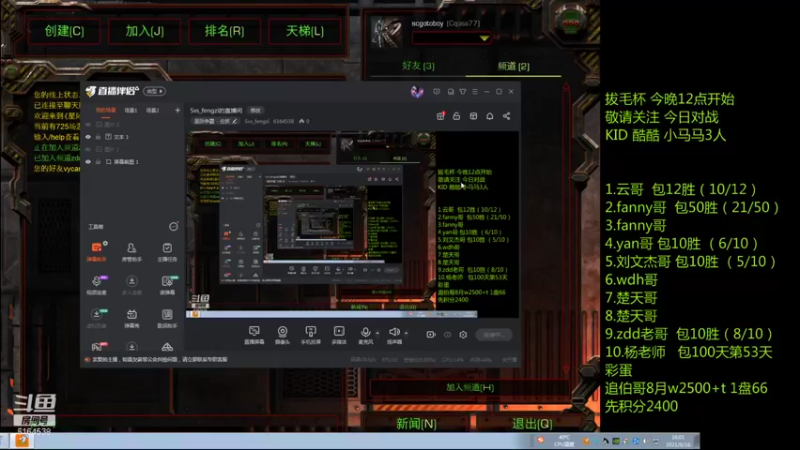Click the message icon in the title bar
800x450 pixels.
[436, 92]
